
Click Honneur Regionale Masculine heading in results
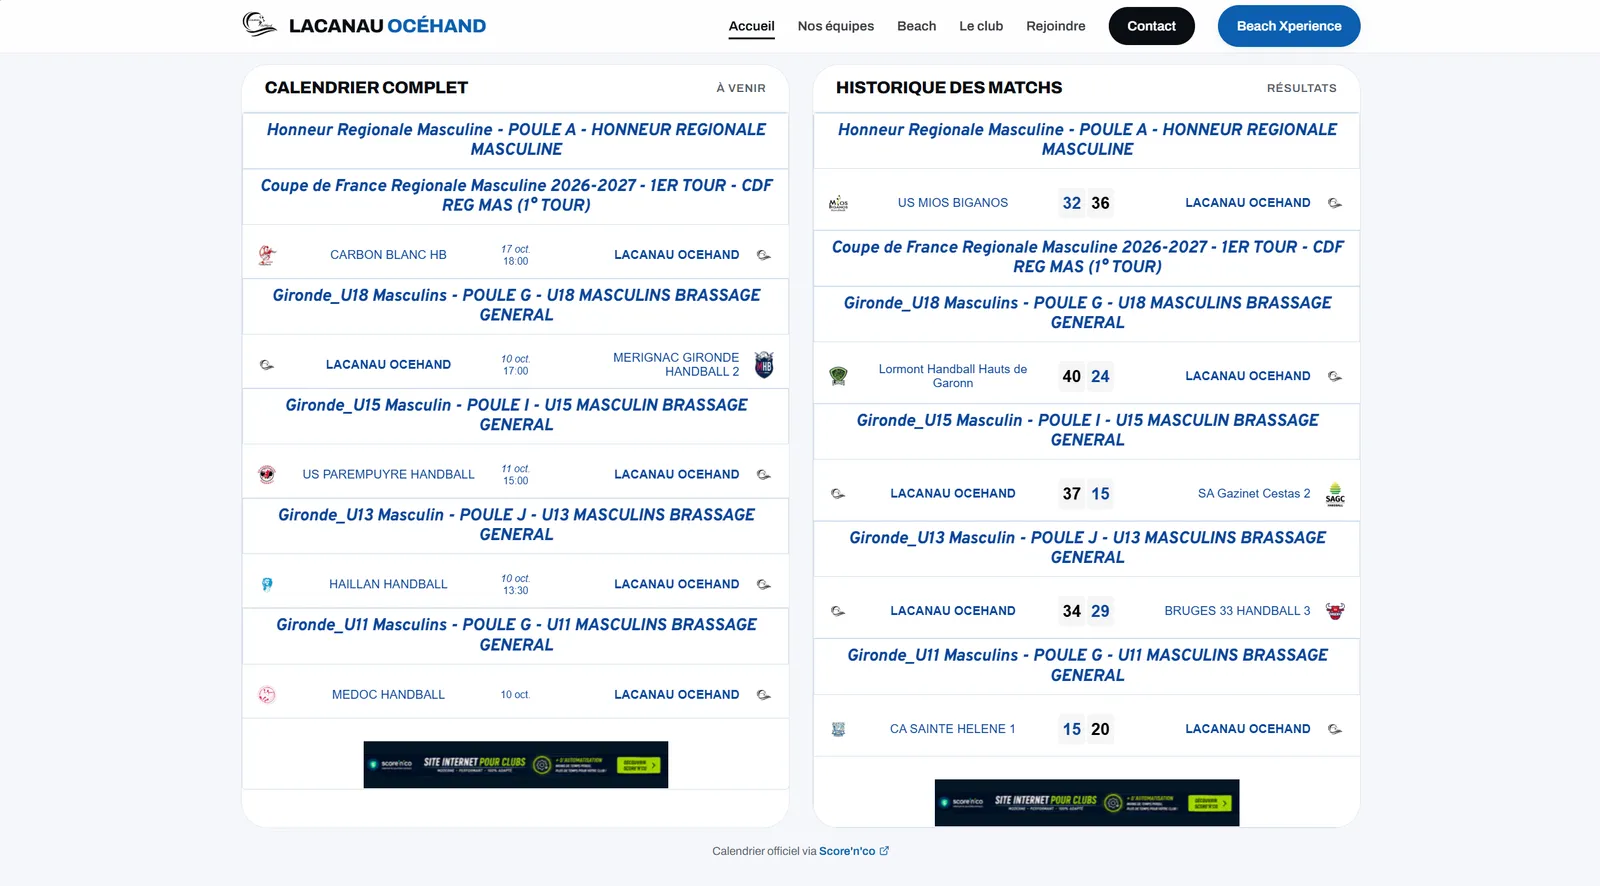1087,139
